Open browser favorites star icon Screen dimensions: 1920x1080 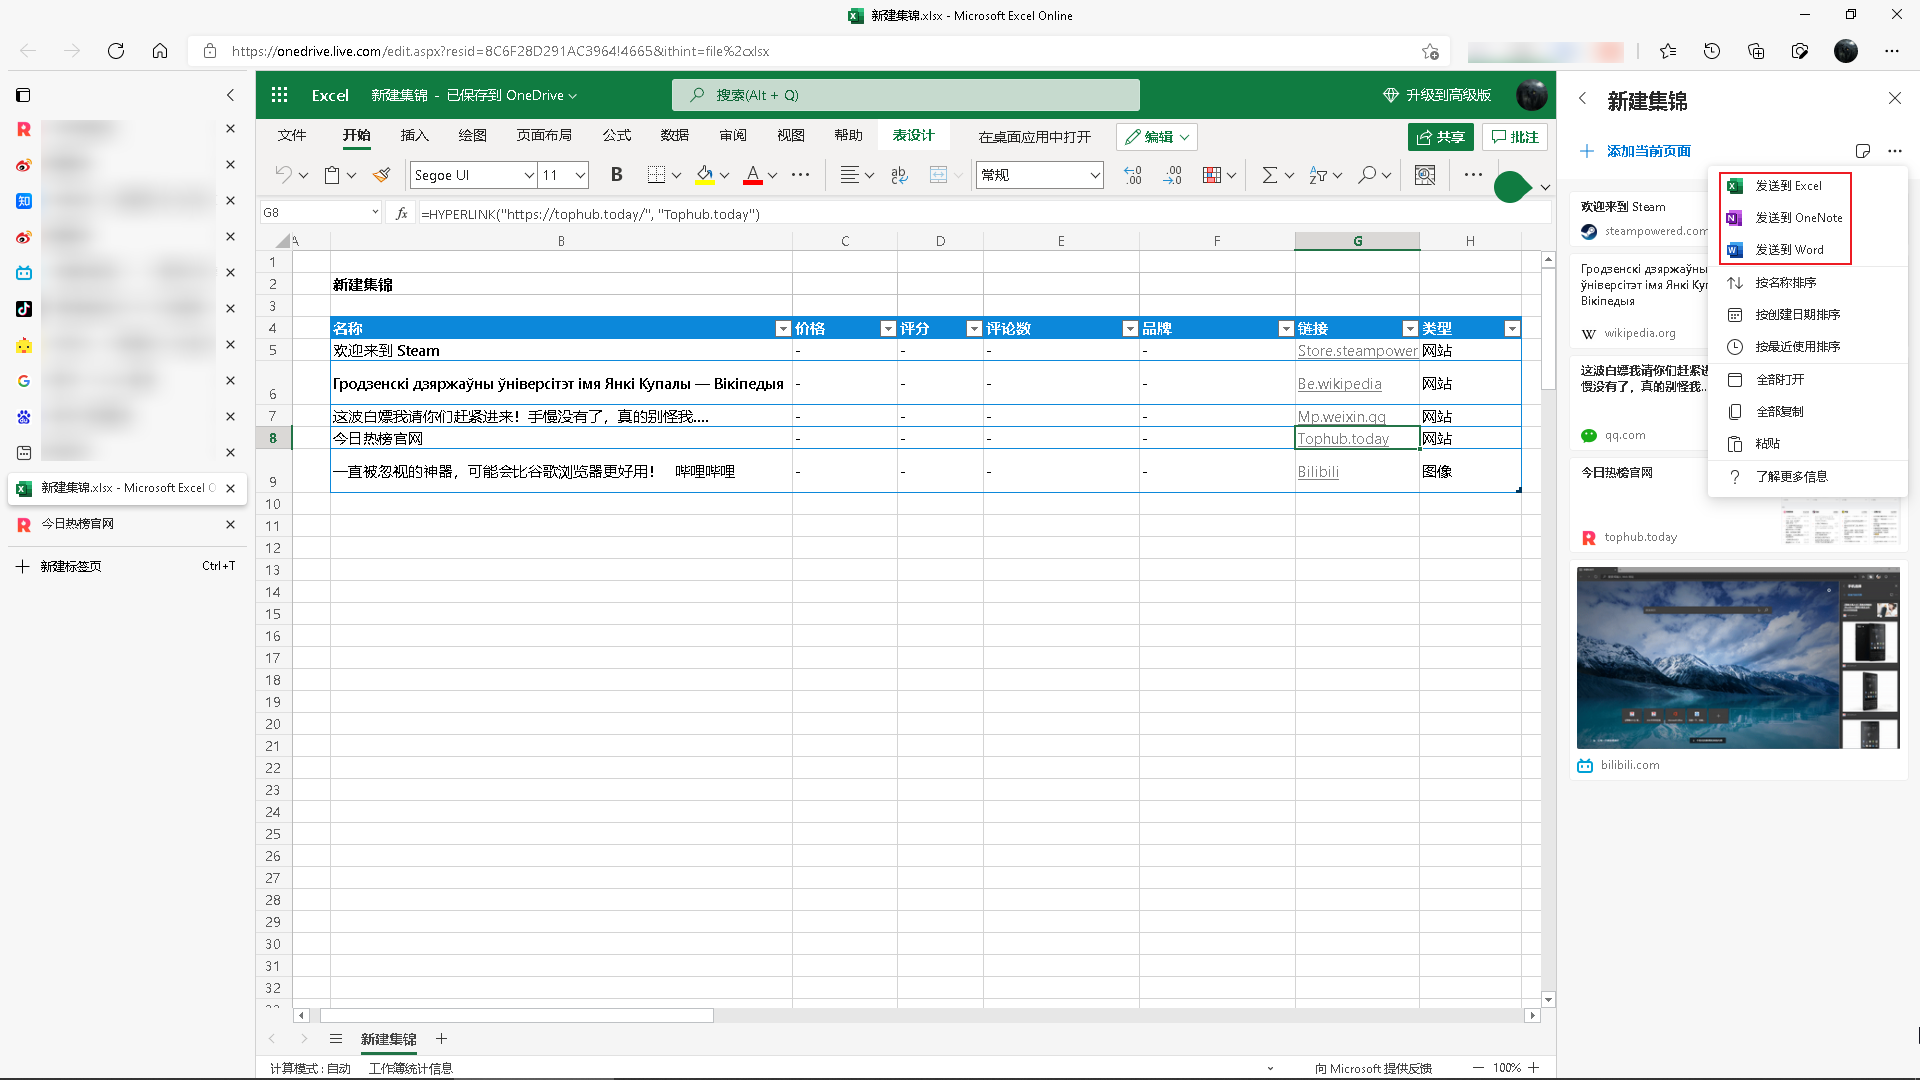point(1668,51)
